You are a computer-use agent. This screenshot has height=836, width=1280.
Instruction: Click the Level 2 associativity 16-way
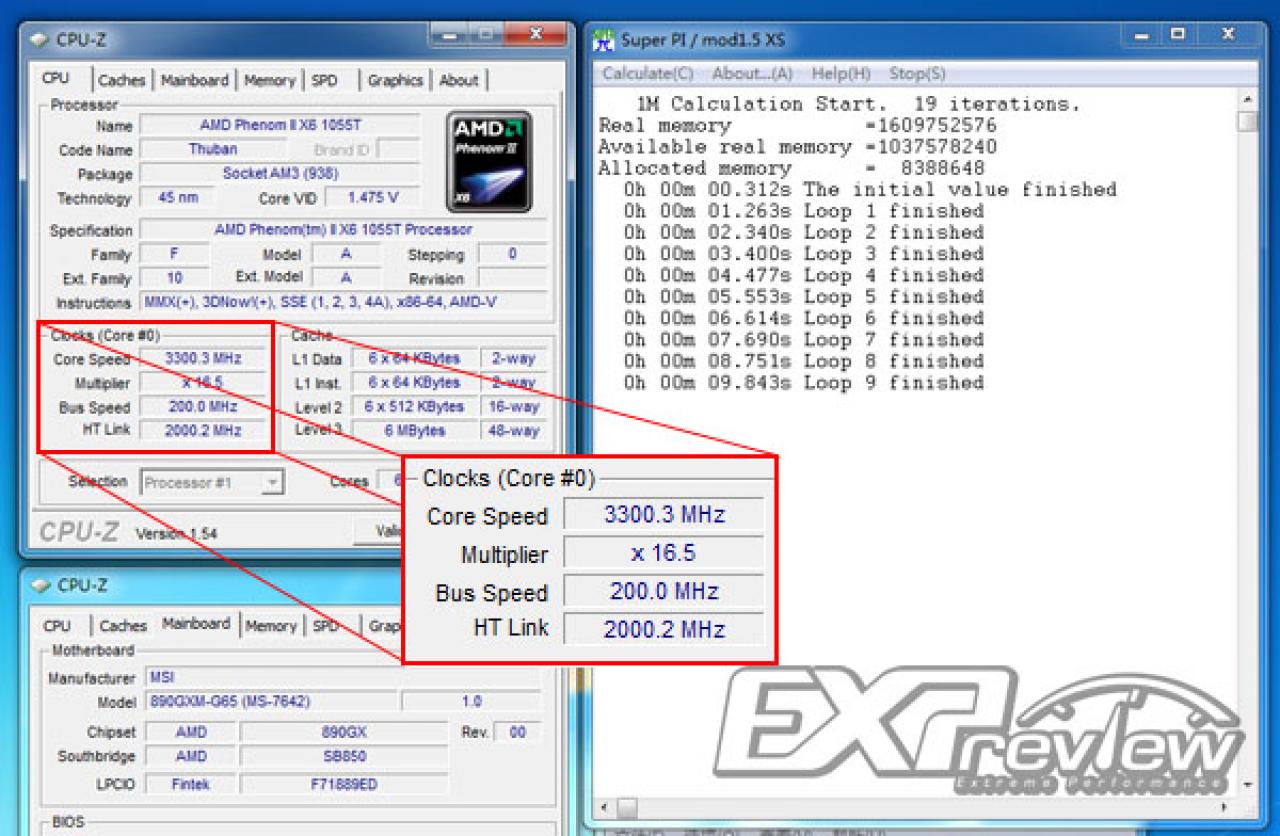[x=514, y=407]
